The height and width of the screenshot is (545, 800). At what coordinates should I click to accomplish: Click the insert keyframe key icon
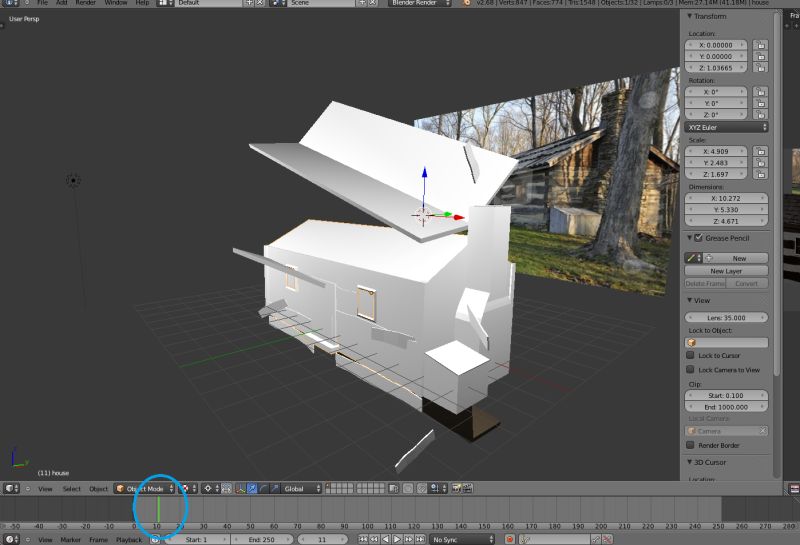click(x=595, y=539)
